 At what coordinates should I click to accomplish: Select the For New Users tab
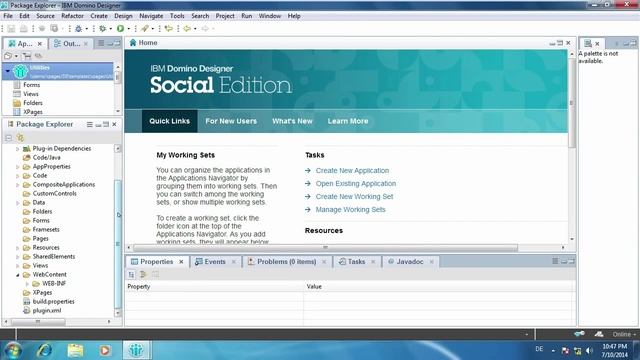point(231,121)
